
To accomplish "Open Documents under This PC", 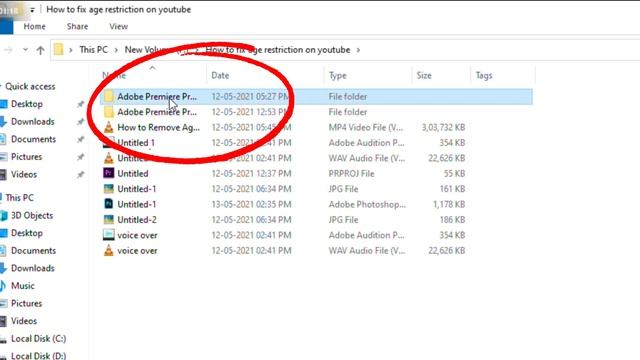I will click(x=33, y=251).
